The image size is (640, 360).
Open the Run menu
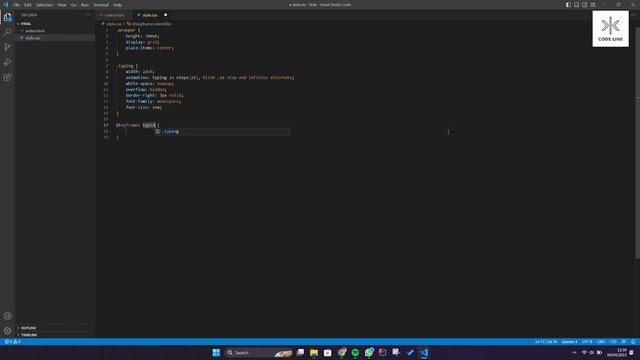point(84,5)
